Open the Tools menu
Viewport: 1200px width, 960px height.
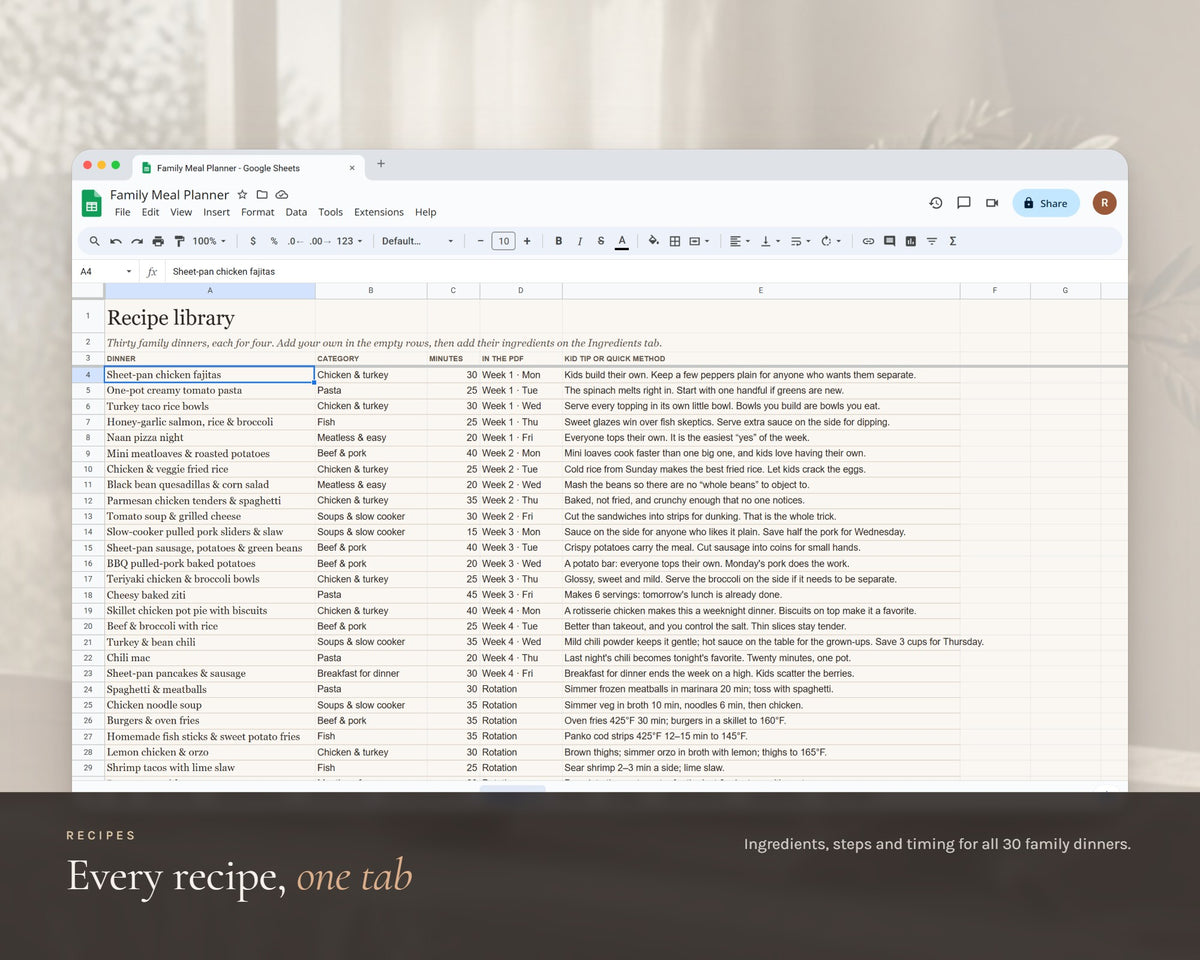(330, 212)
